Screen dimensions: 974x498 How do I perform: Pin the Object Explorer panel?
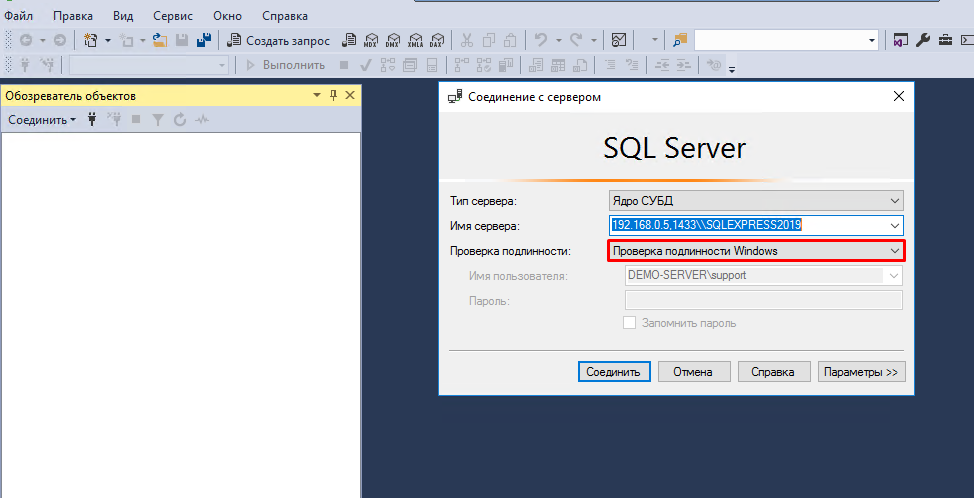click(x=334, y=96)
